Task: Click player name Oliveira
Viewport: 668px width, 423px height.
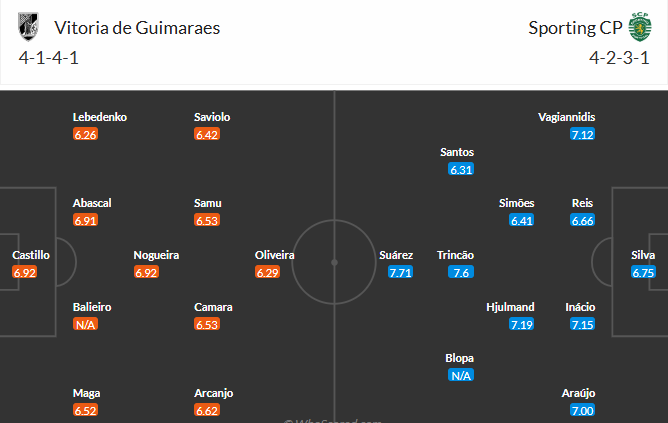Action: coord(275,255)
